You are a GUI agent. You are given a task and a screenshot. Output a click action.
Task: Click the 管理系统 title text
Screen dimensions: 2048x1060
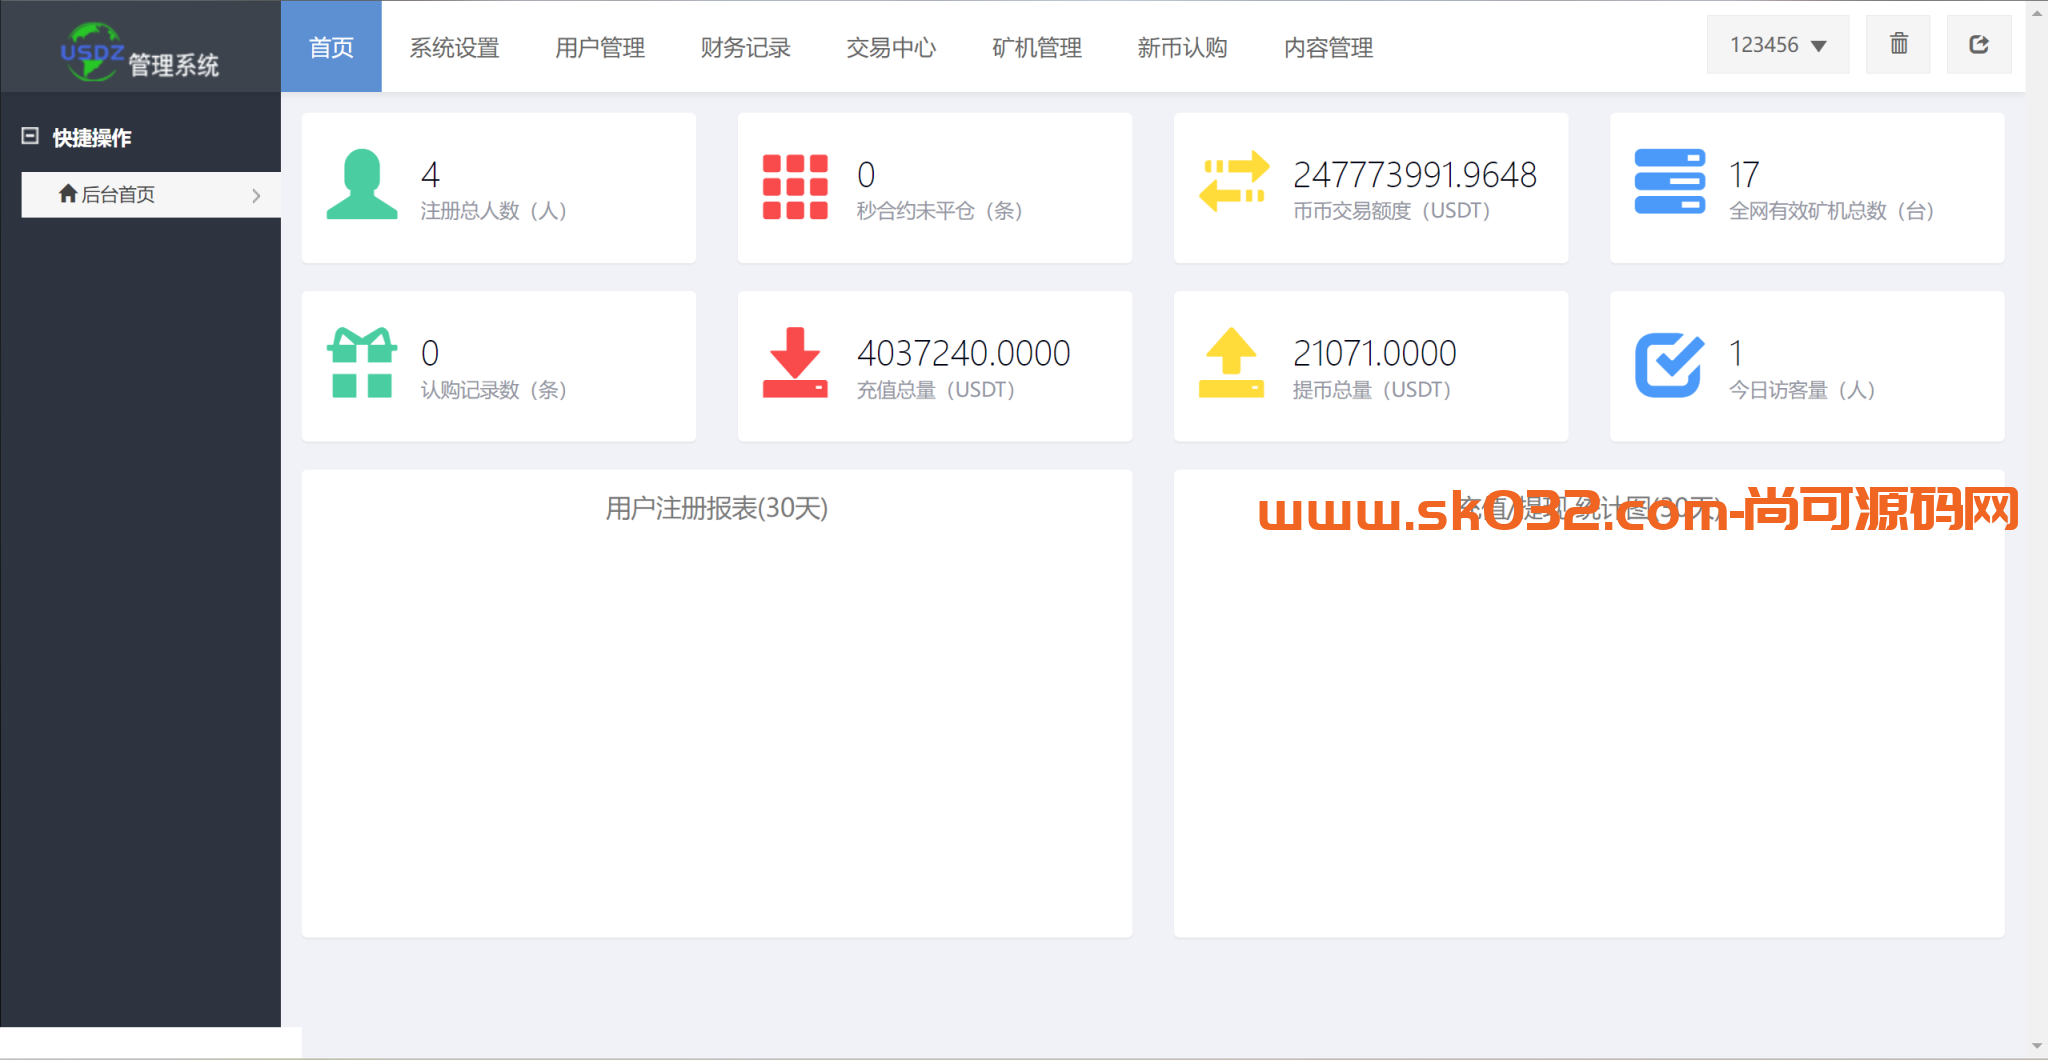pos(174,65)
